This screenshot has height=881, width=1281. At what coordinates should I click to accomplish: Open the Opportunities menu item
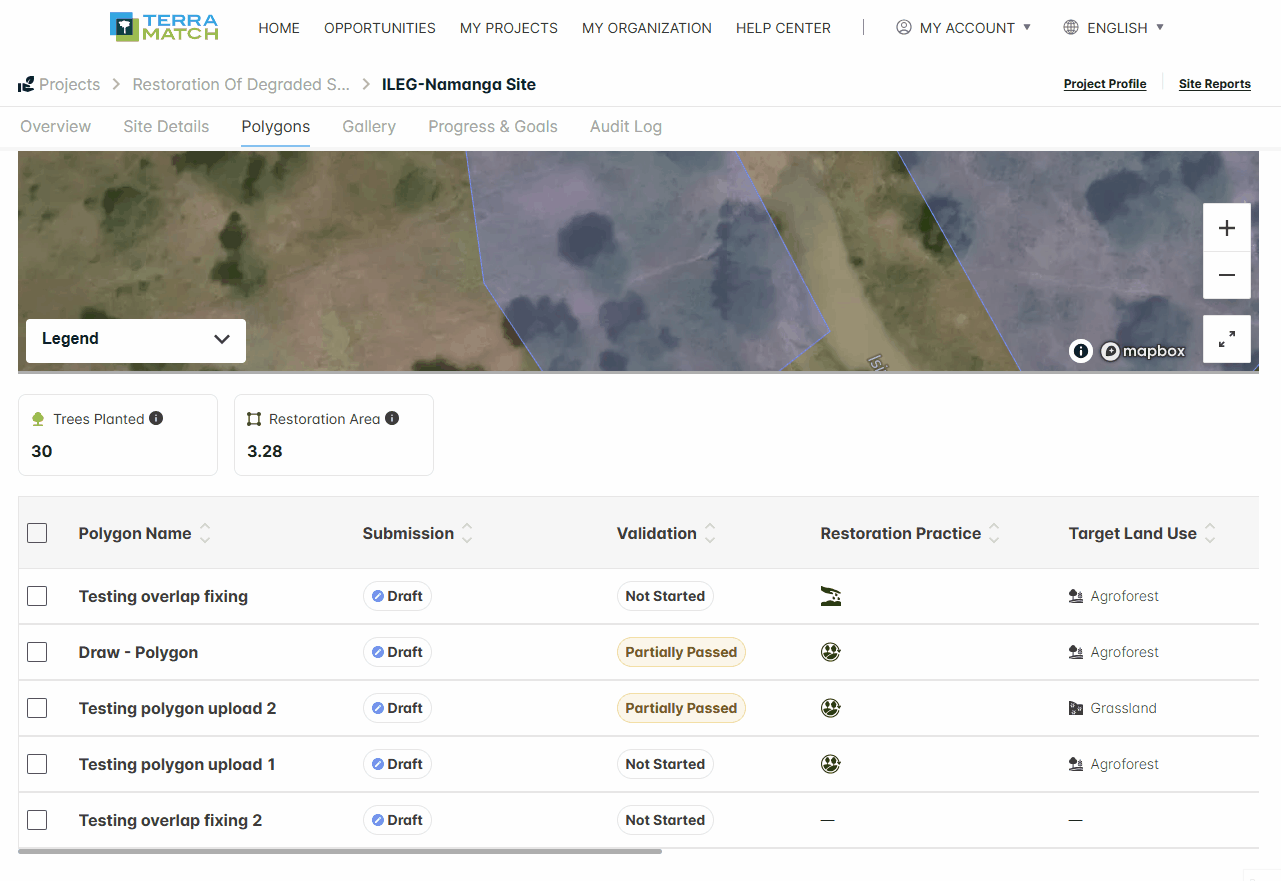point(380,28)
